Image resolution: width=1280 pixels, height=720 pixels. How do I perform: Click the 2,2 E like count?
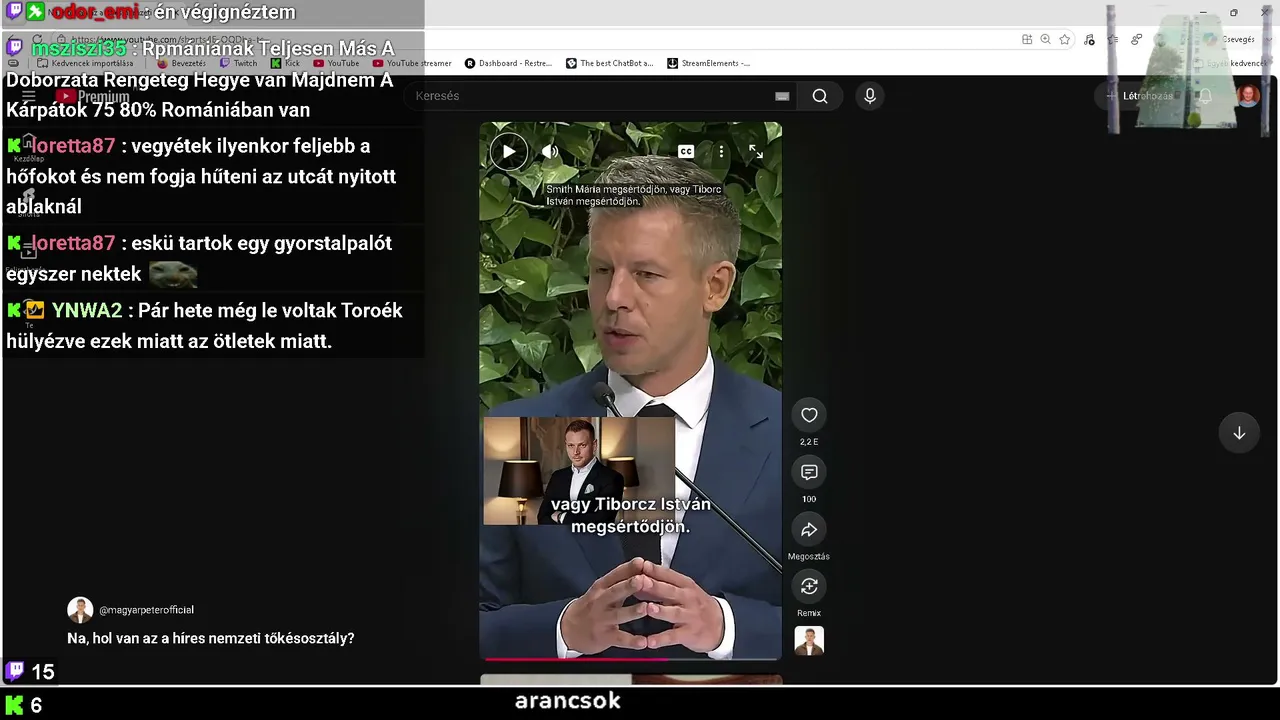pyautogui.click(x=809, y=442)
